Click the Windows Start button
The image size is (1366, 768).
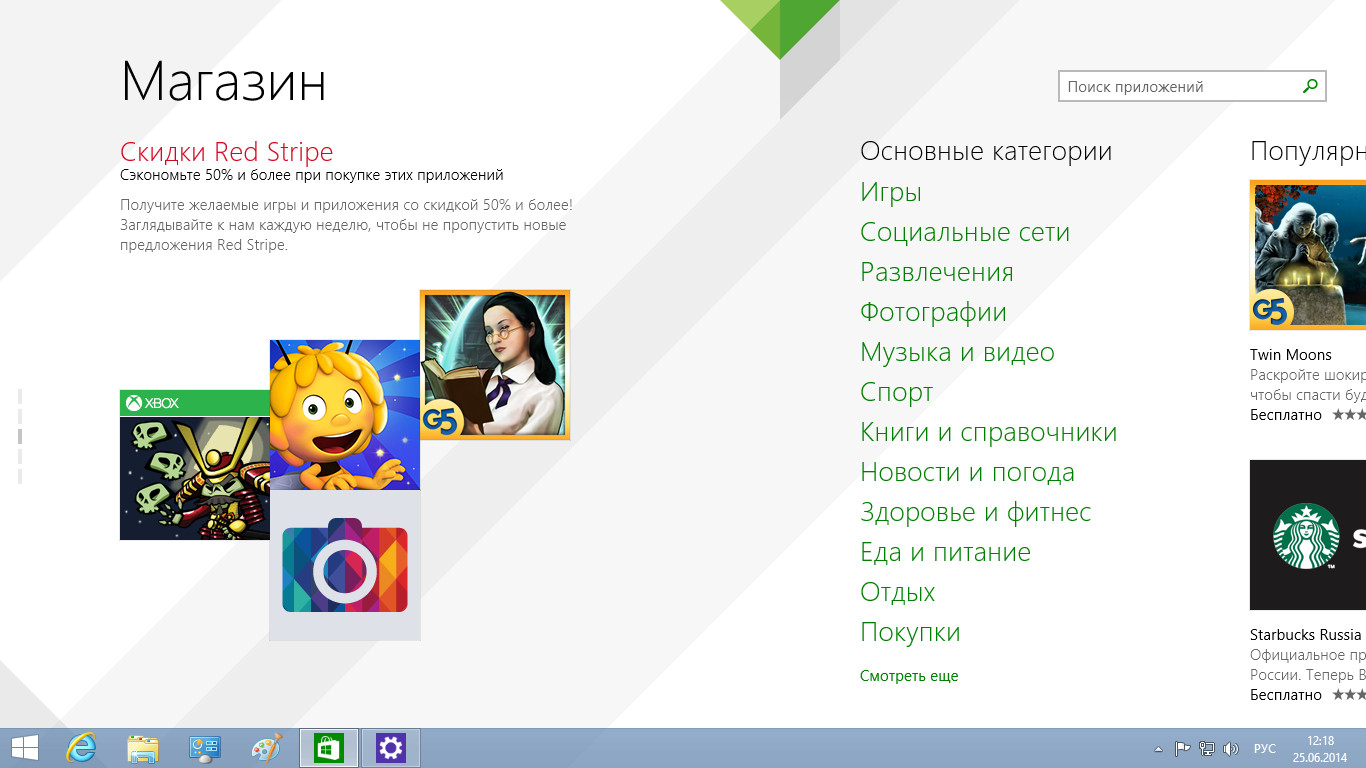(24, 748)
